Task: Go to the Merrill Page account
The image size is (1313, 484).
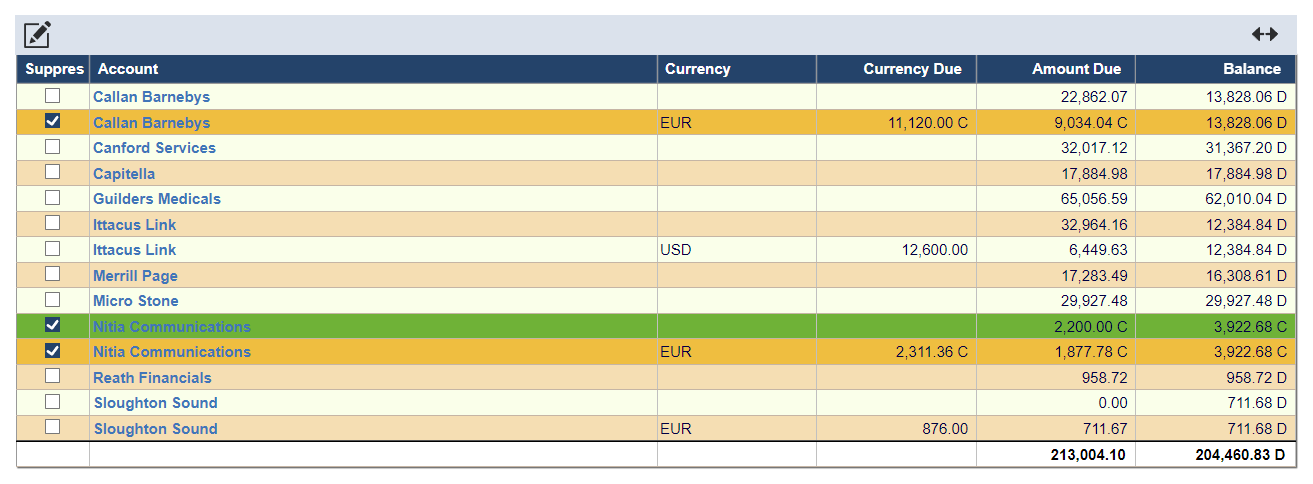Action: pyautogui.click(x=135, y=276)
